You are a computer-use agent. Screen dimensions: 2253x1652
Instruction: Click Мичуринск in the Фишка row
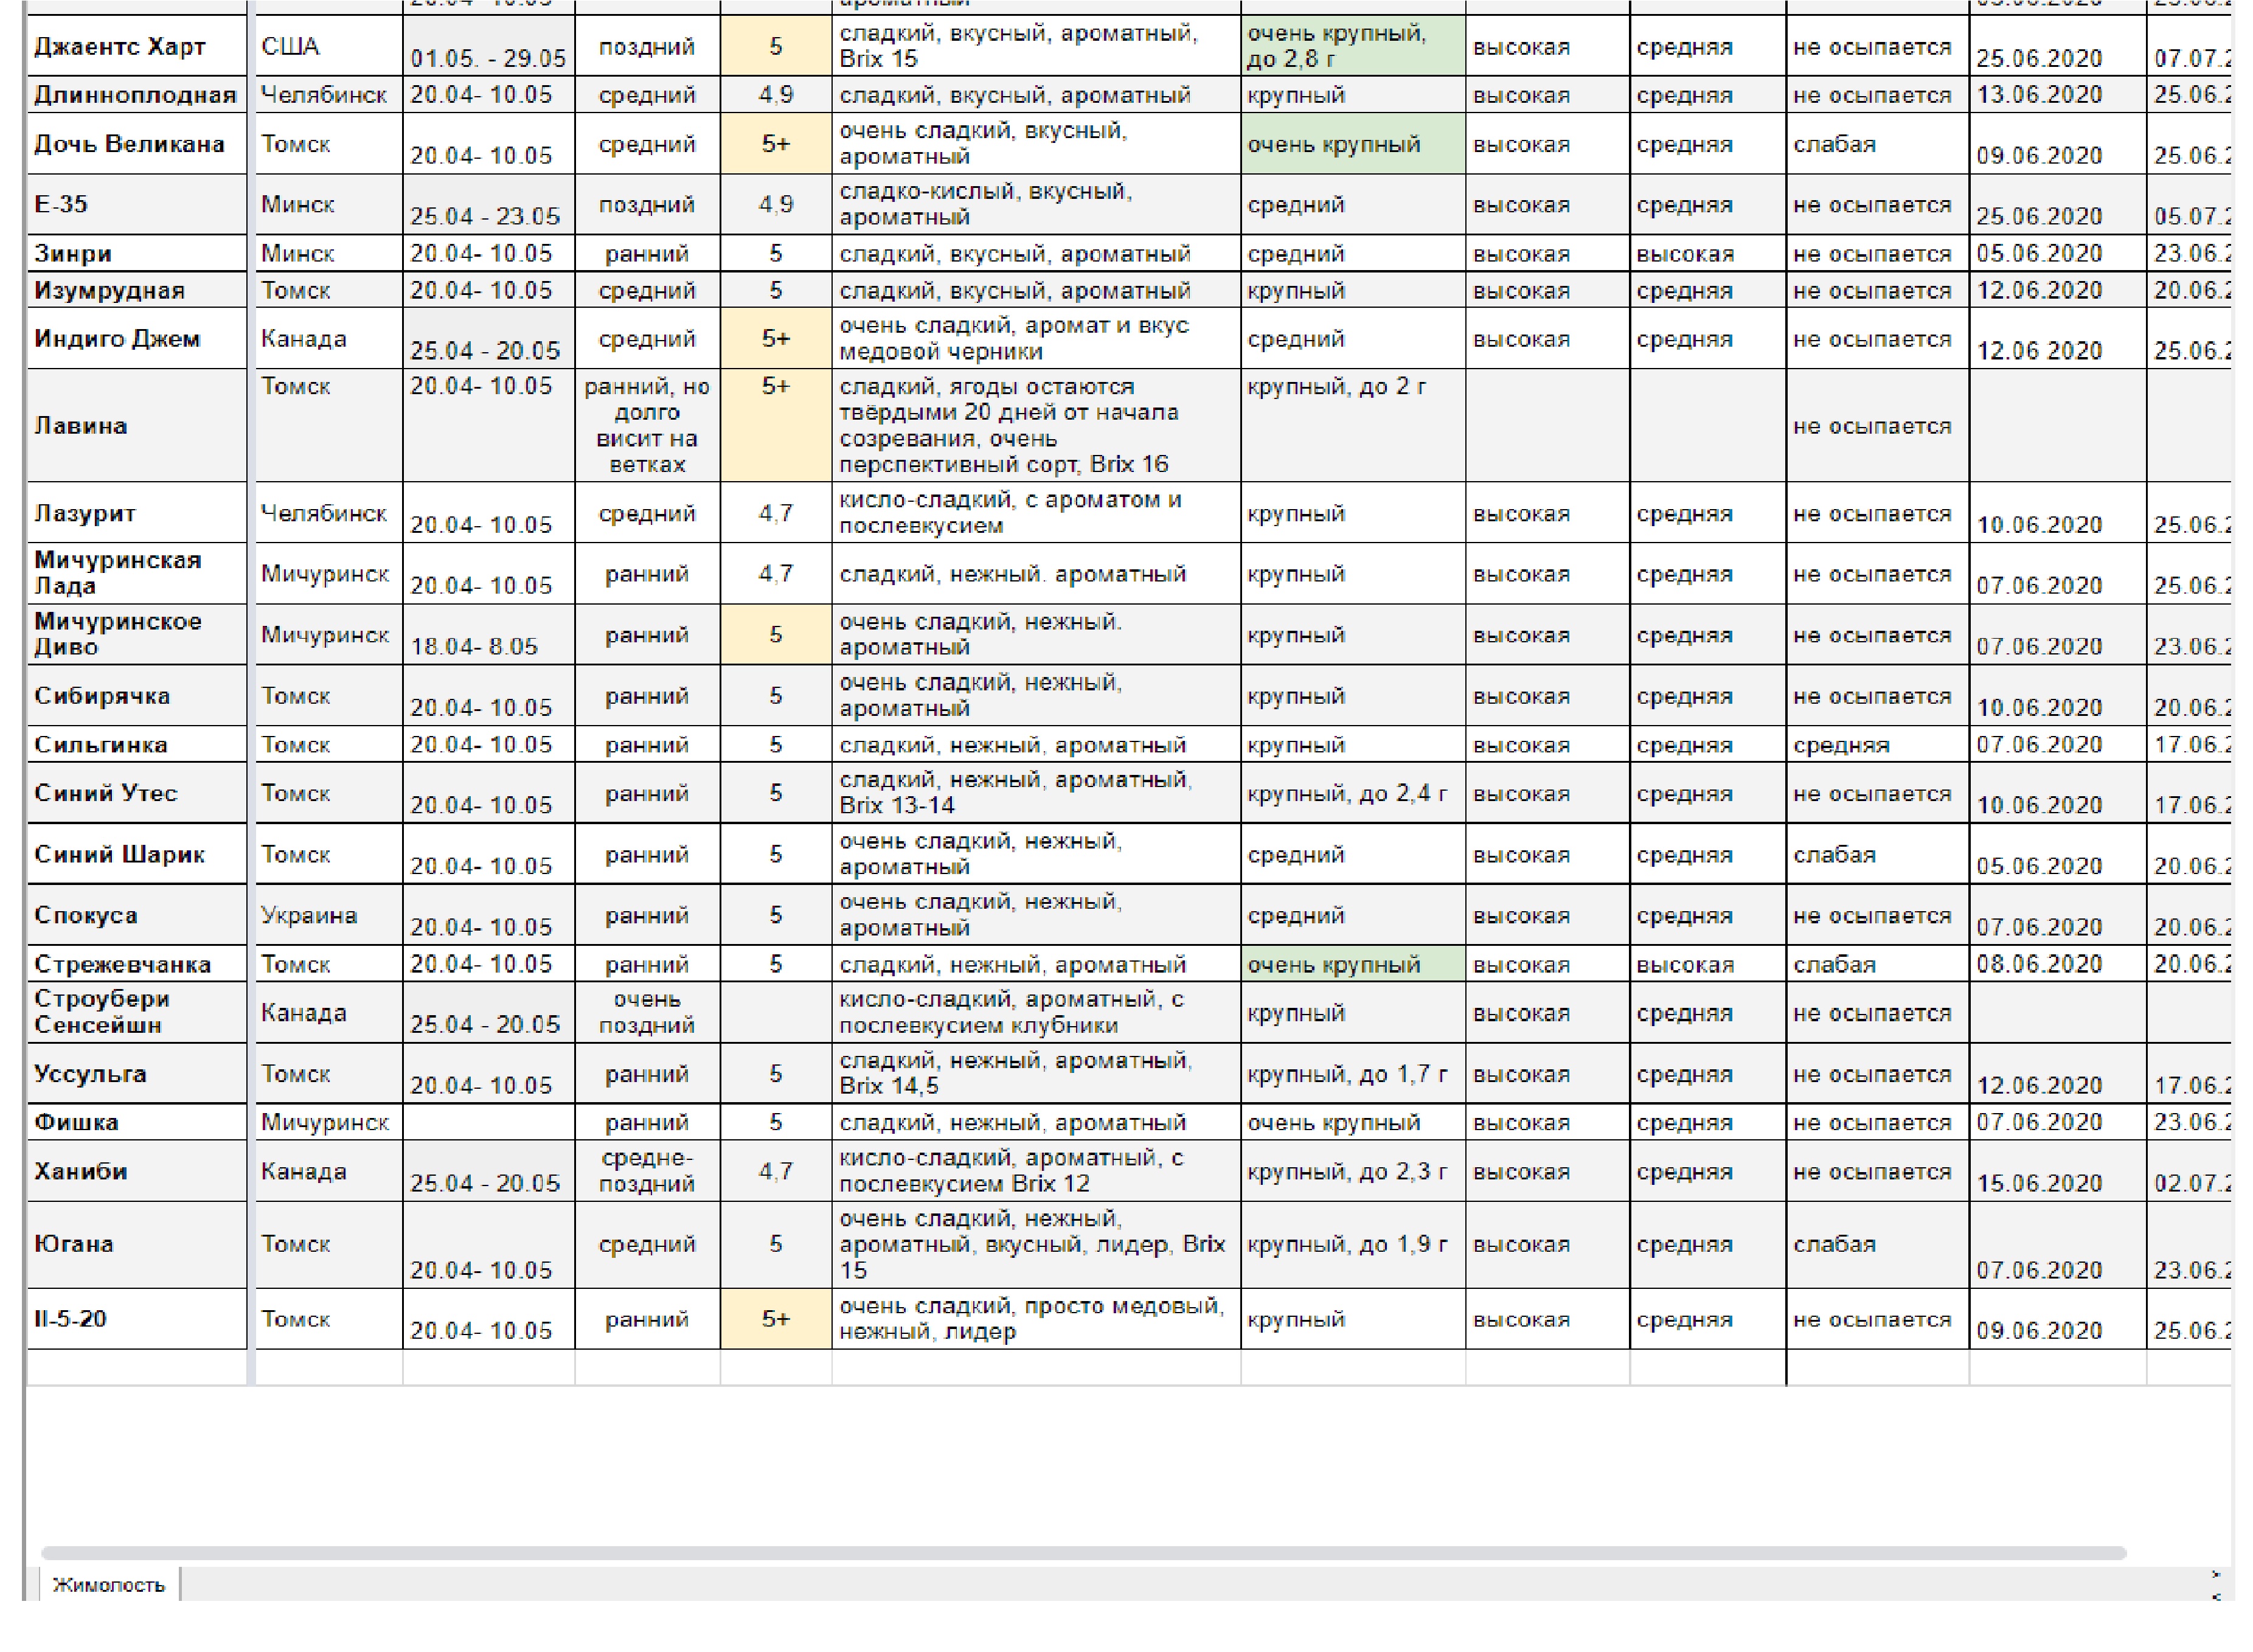click(329, 1122)
